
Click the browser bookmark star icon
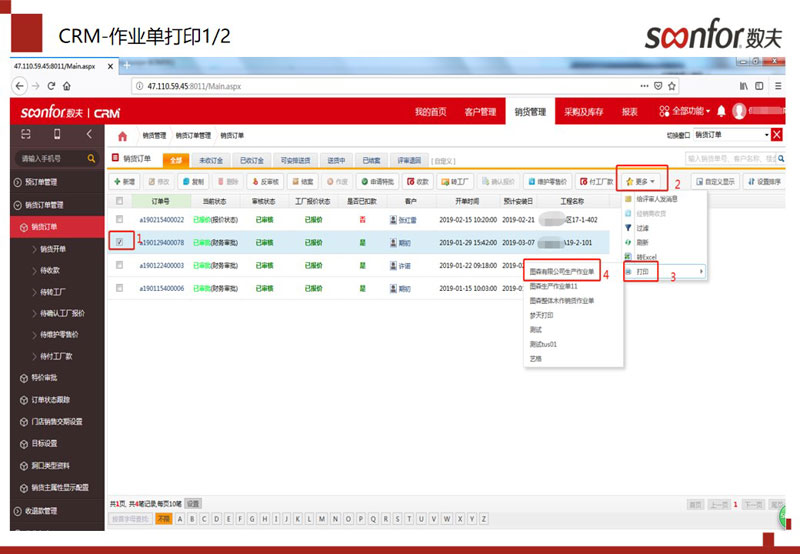click(x=672, y=86)
